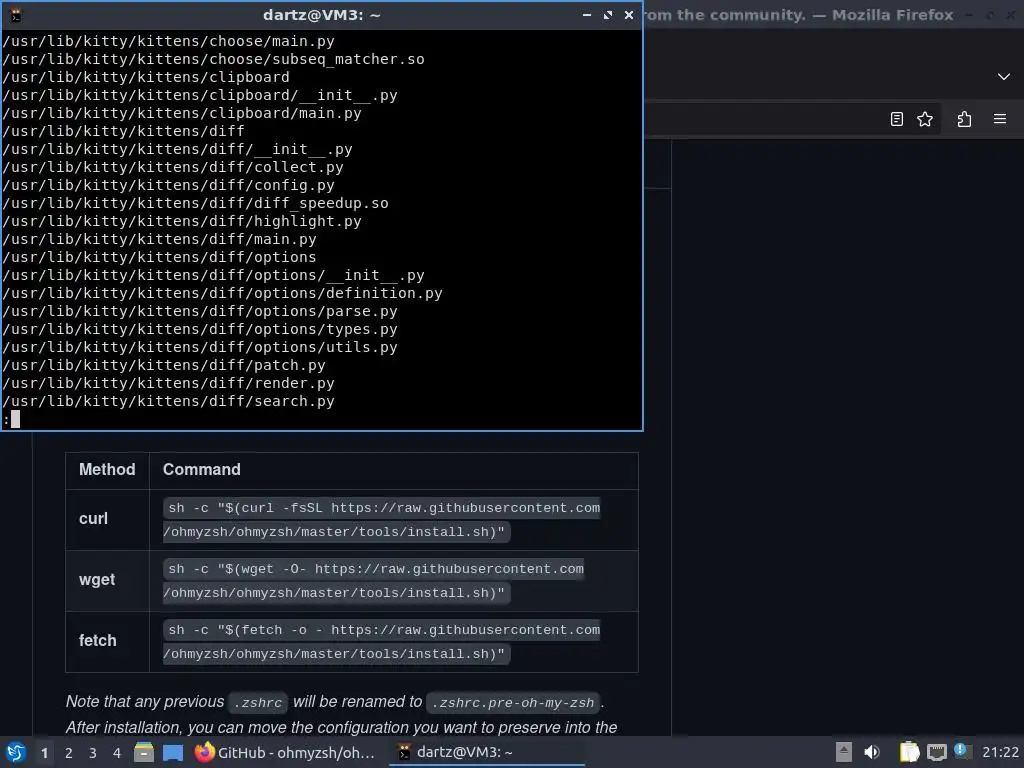The height and width of the screenshot is (768, 1024).
Task: Open the network status tray icon
Action: pyautogui.click(x=936, y=752)
